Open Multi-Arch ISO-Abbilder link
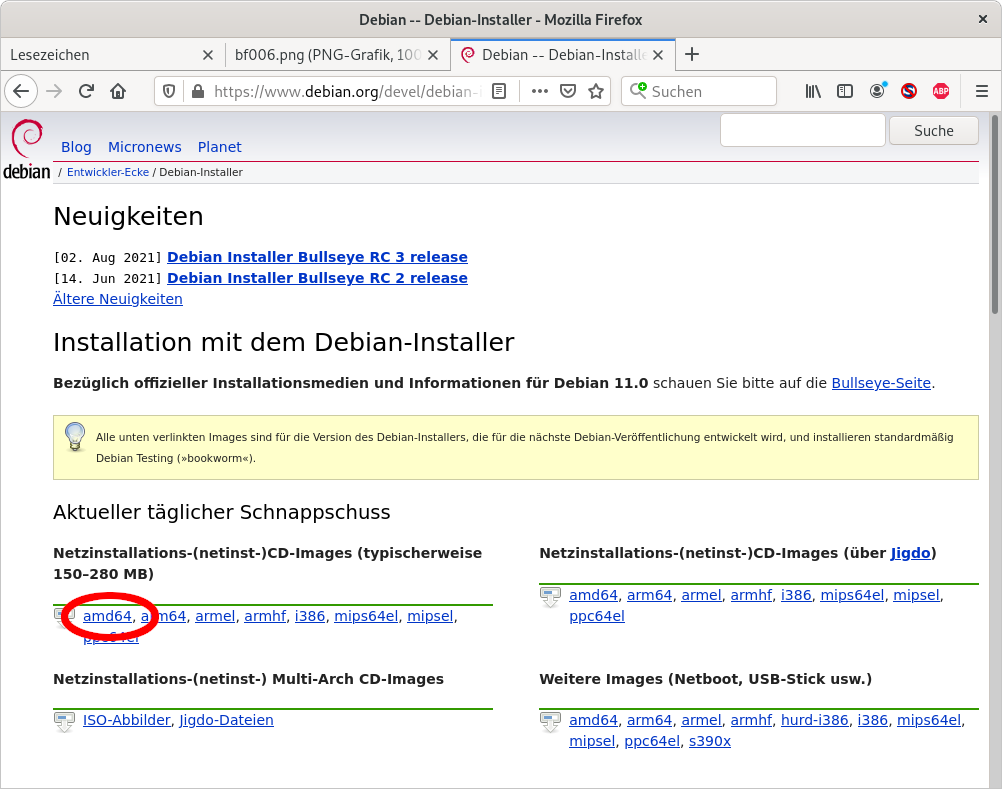Screen dimensions: 1002x789 (127, 720)
